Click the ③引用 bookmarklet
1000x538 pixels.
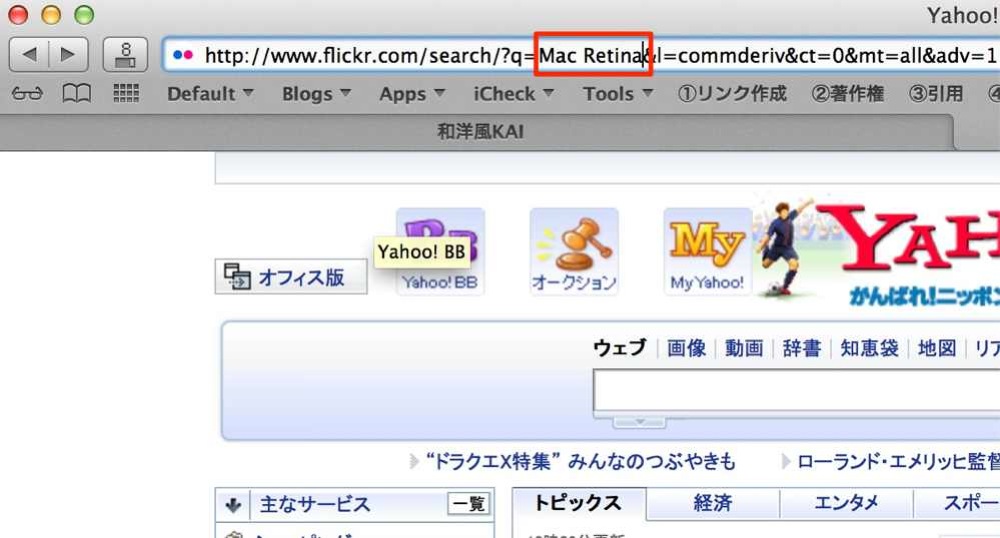point(936,94)
